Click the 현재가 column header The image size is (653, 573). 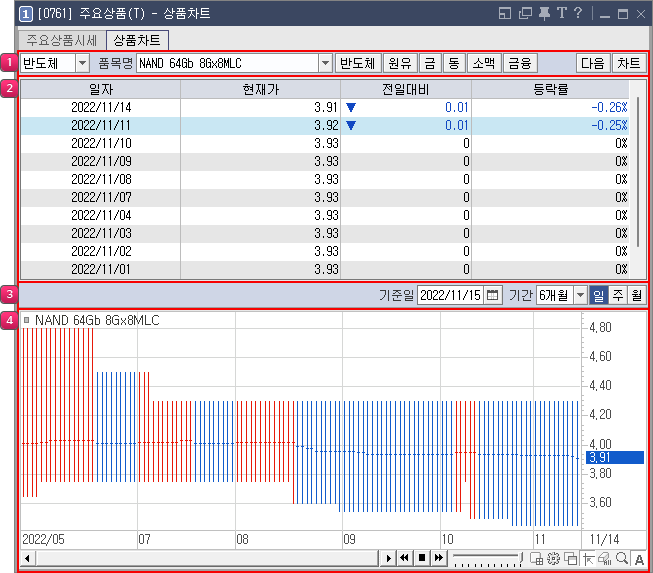point(261,89)
